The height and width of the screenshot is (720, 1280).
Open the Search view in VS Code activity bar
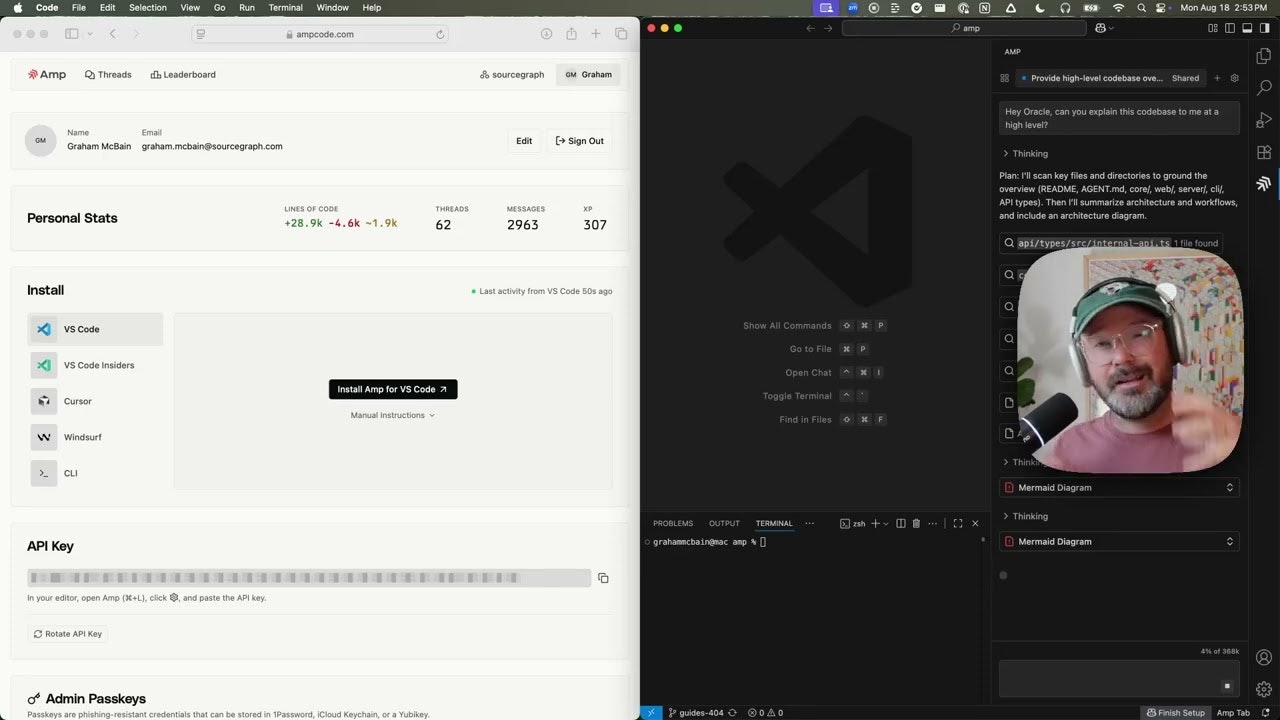pyautogui.click(x=1264, y=88)
